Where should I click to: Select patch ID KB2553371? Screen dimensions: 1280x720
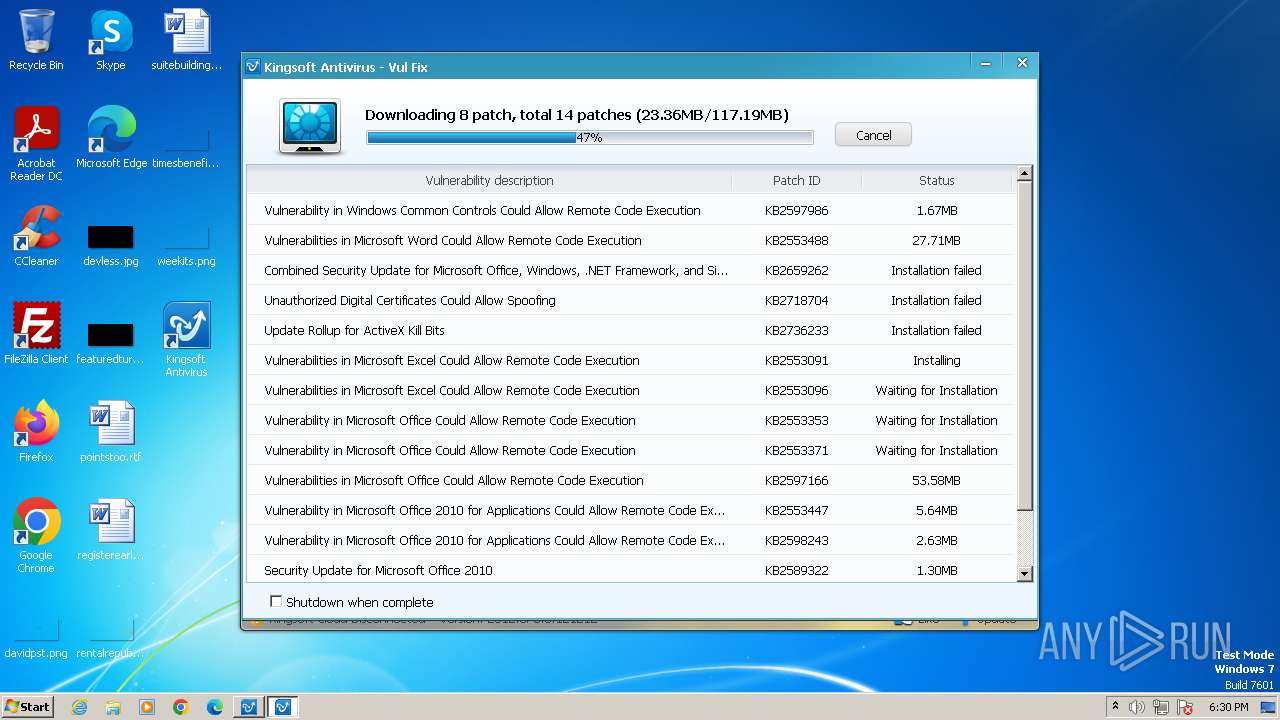tap(796, 450)
